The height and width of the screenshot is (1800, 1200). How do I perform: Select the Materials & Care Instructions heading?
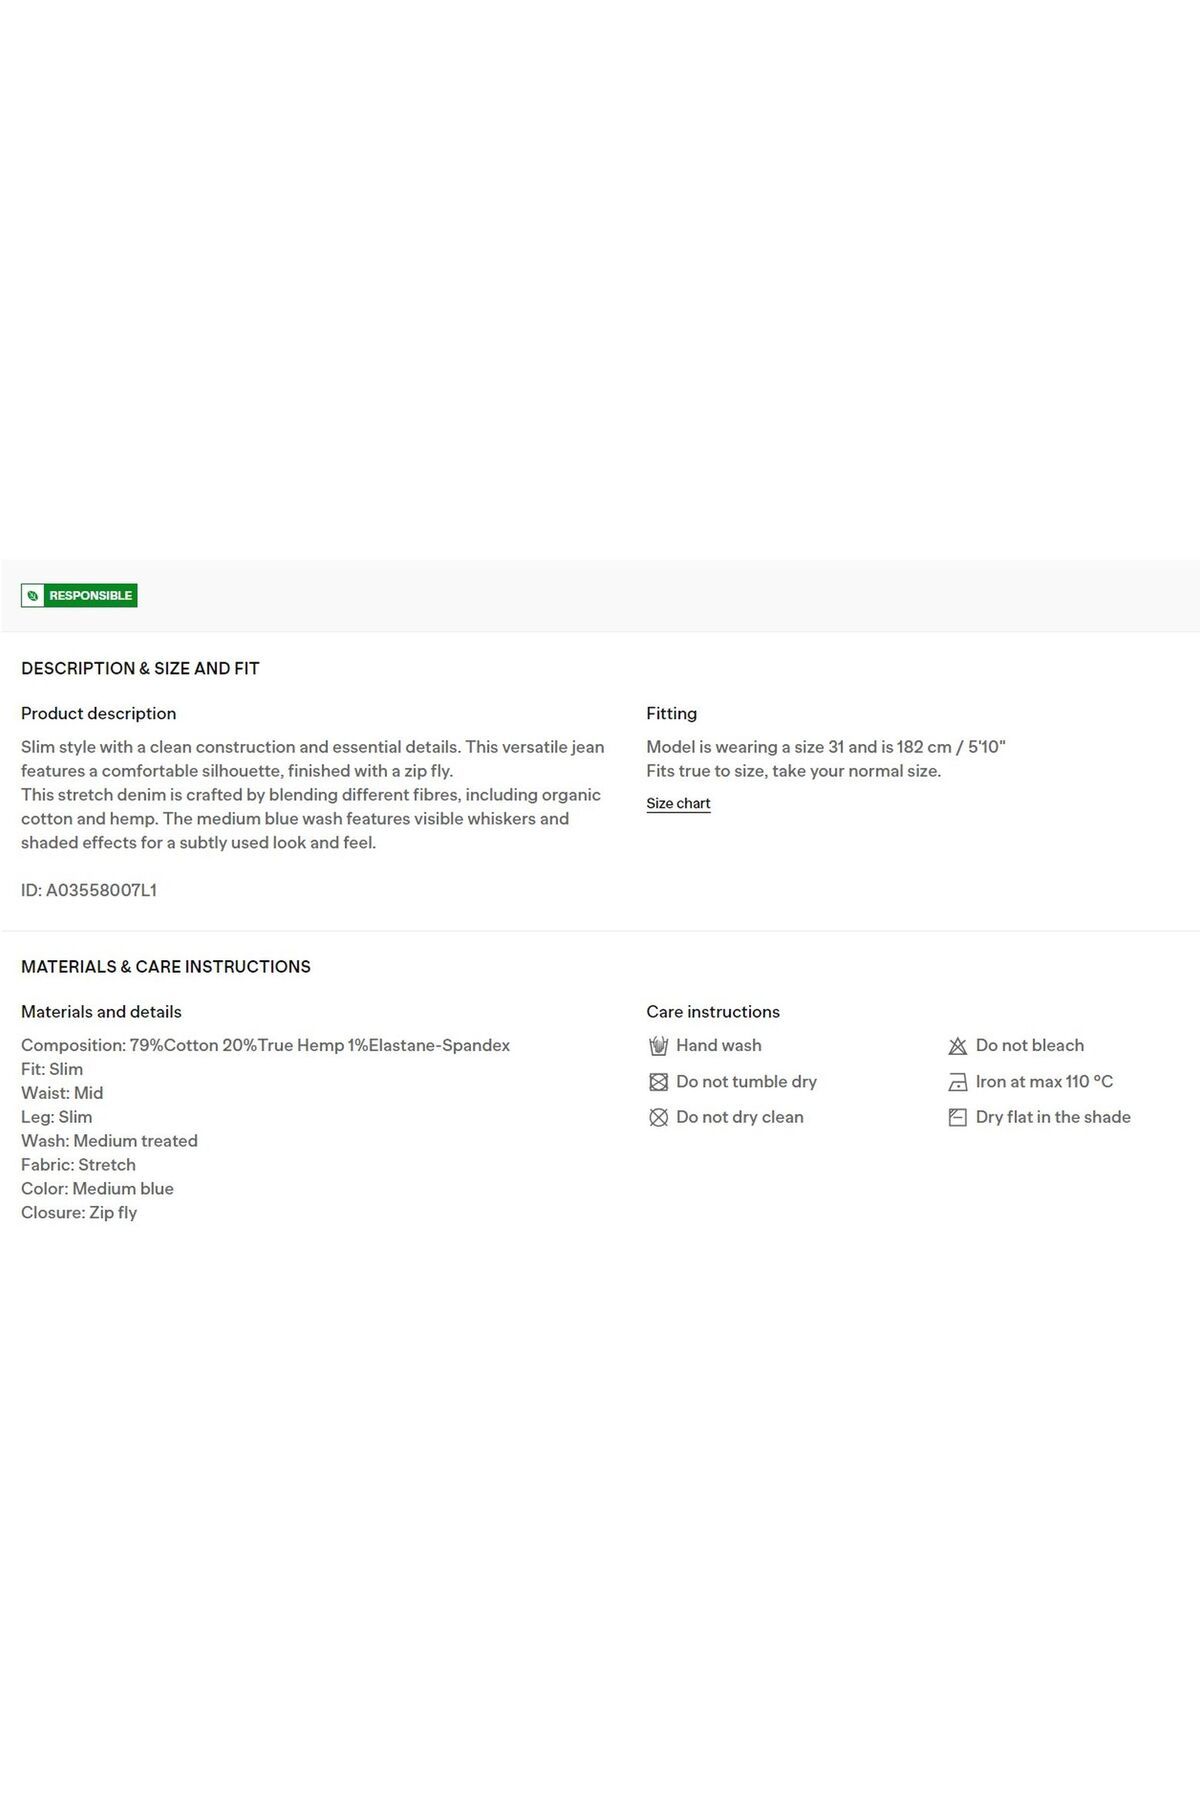click(x=166, y=967)
